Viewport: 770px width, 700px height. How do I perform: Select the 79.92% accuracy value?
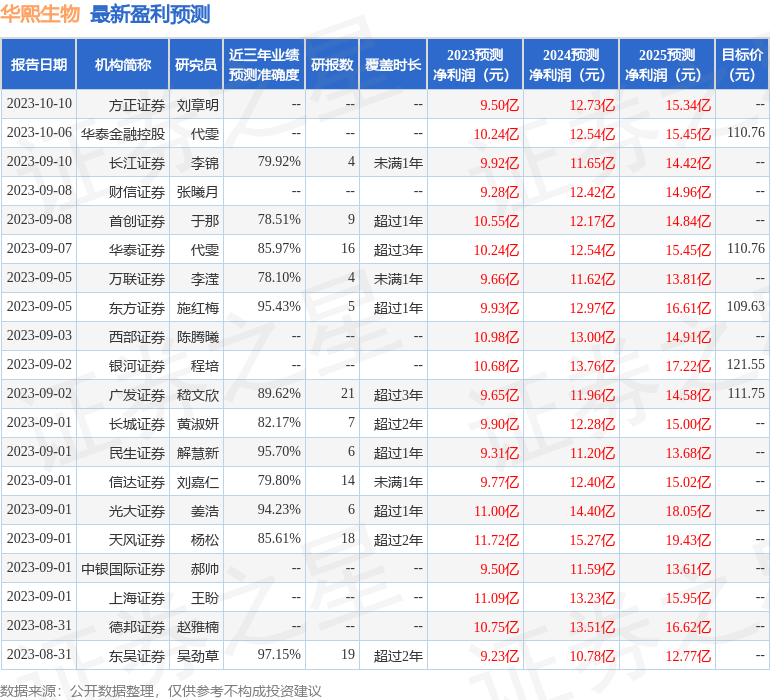279,162
